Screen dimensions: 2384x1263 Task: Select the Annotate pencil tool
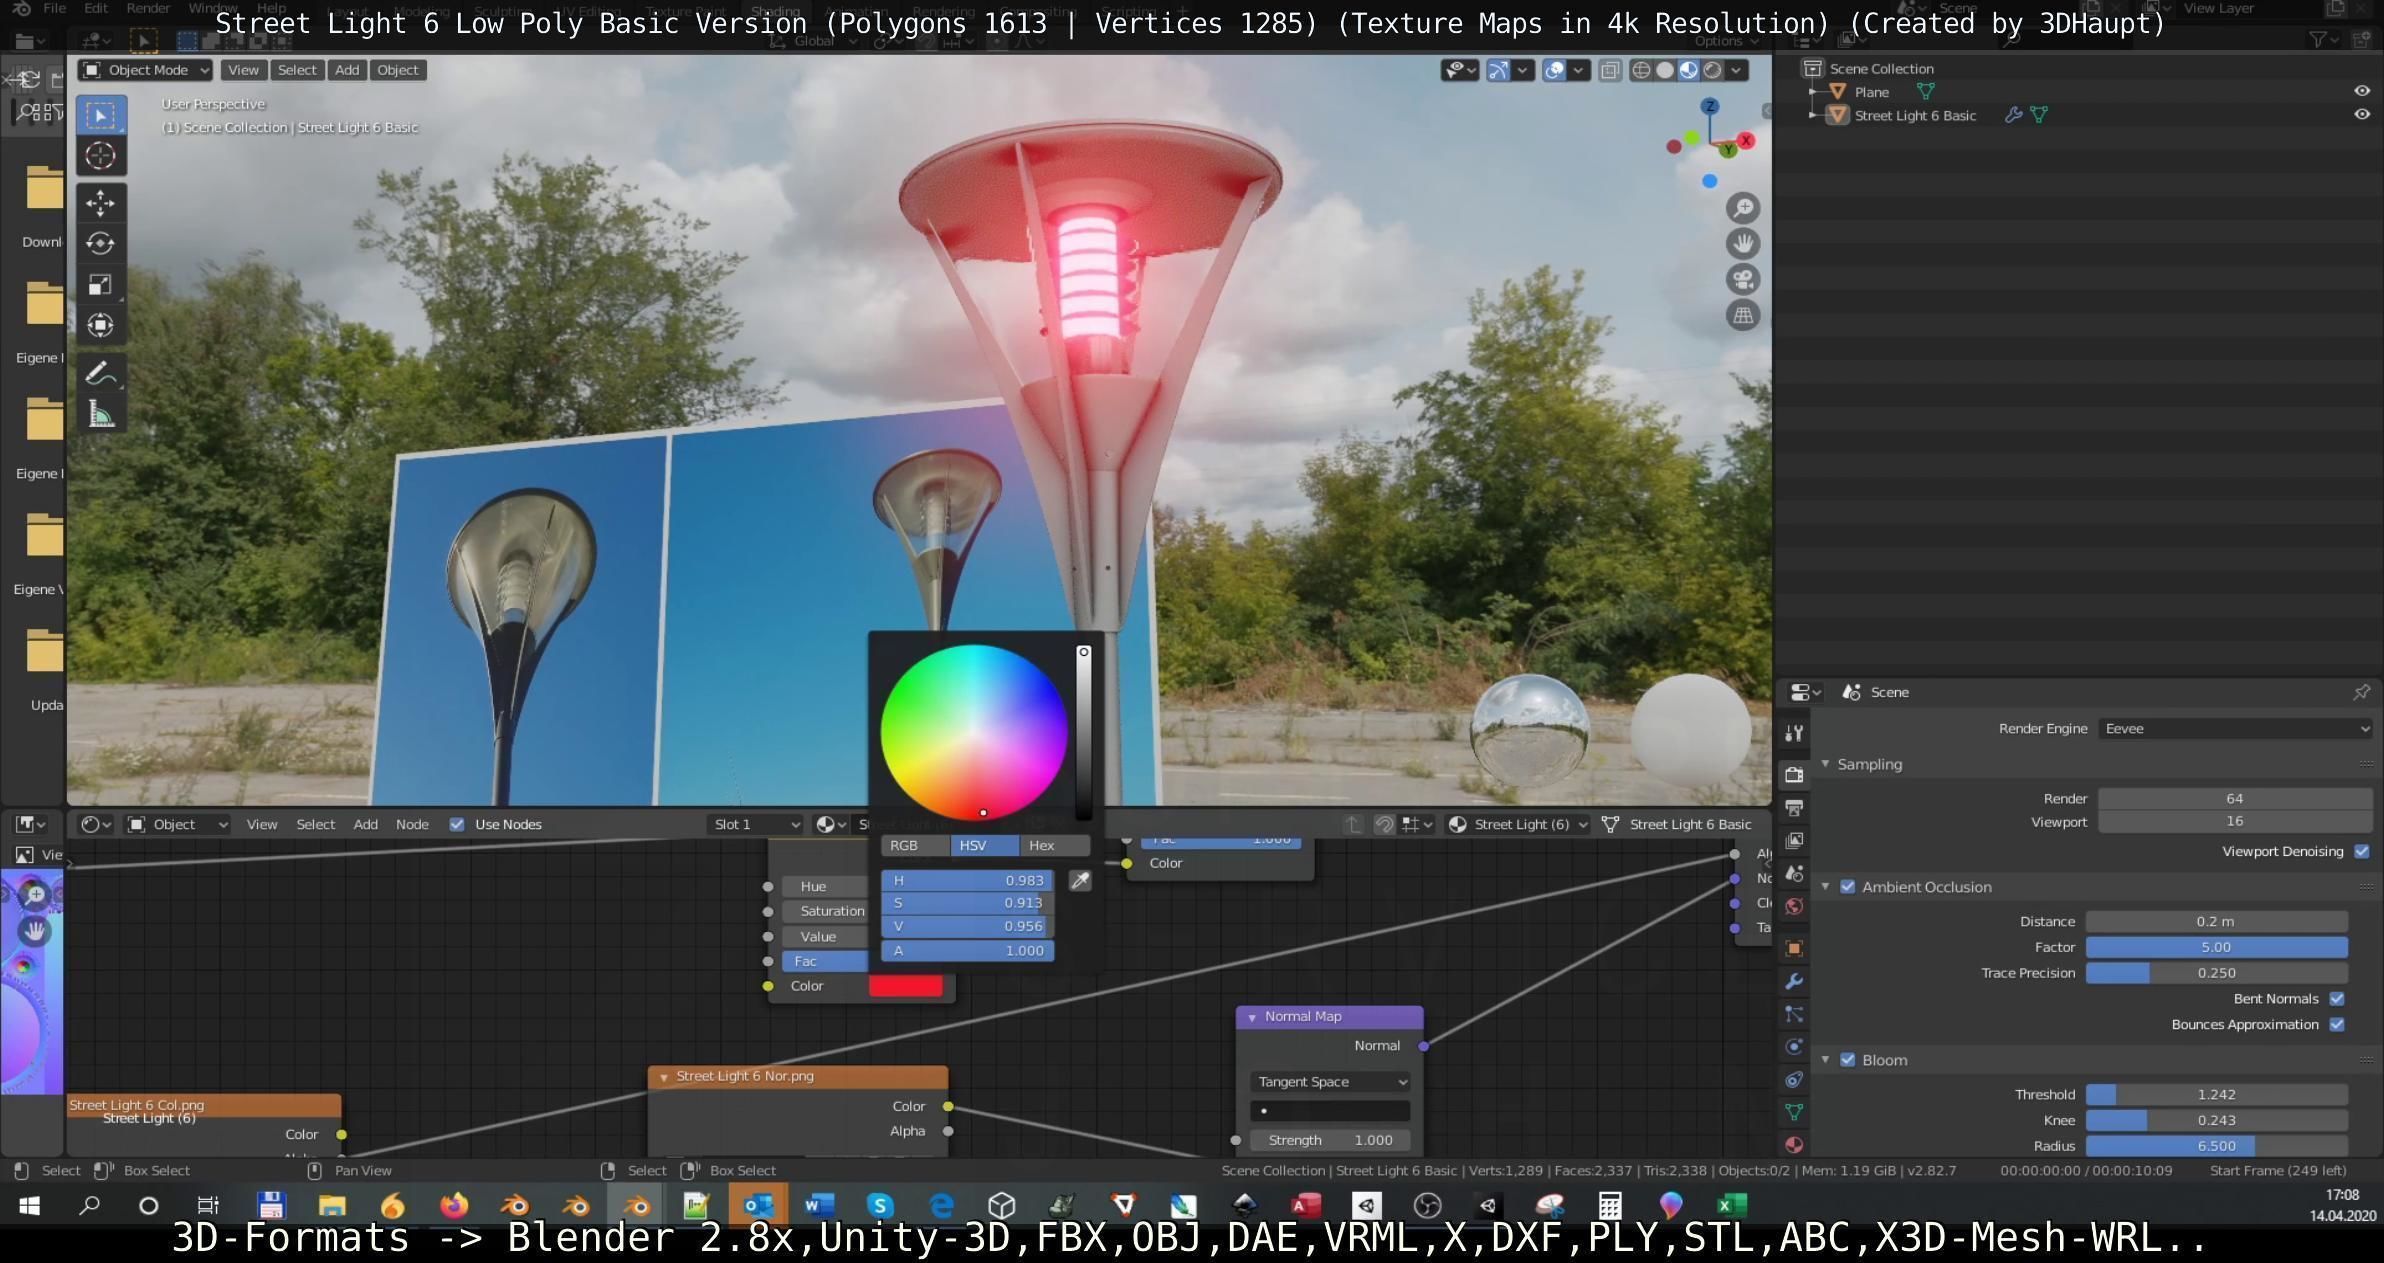click(100, 374)
